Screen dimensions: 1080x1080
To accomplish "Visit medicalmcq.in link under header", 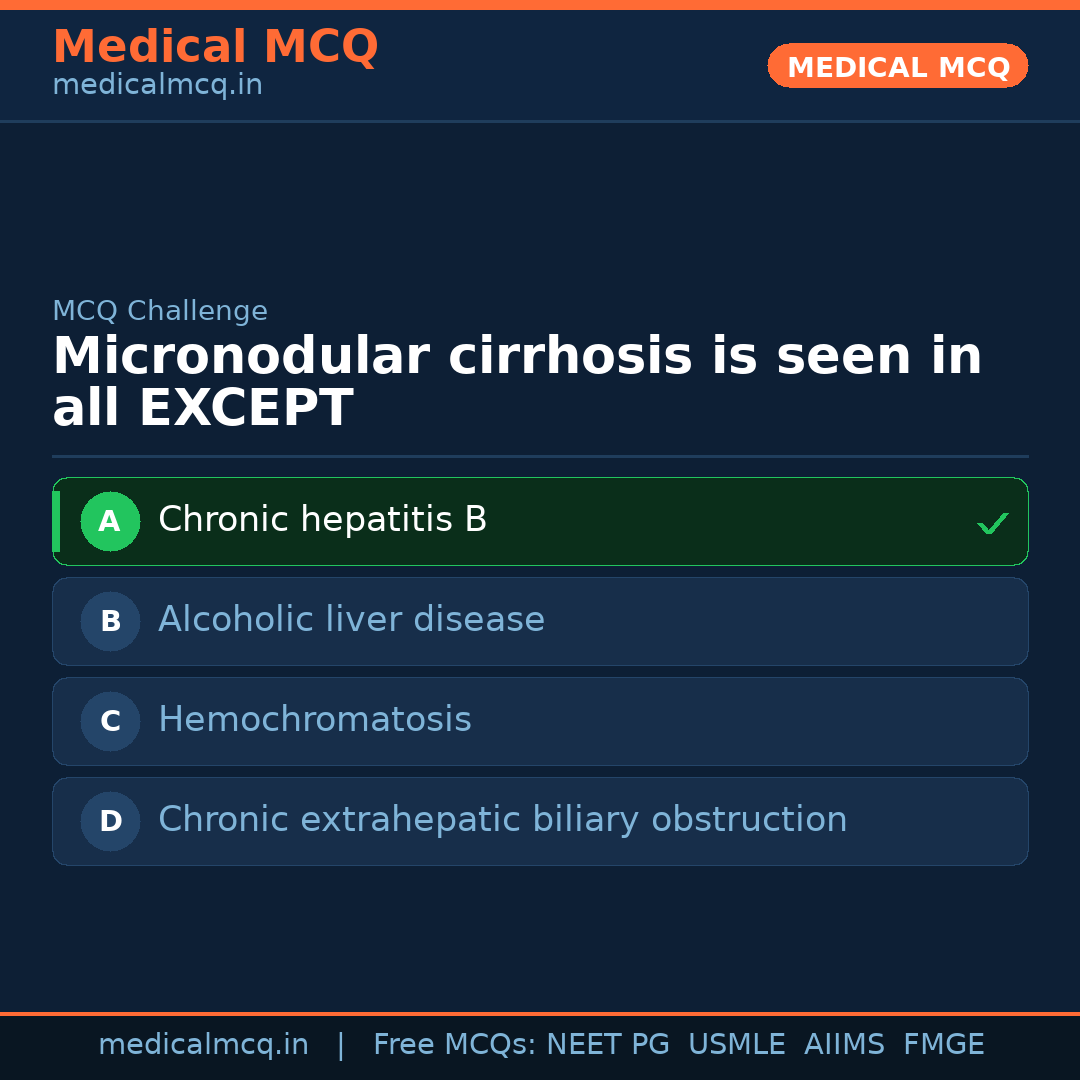I will coord(157,86).
